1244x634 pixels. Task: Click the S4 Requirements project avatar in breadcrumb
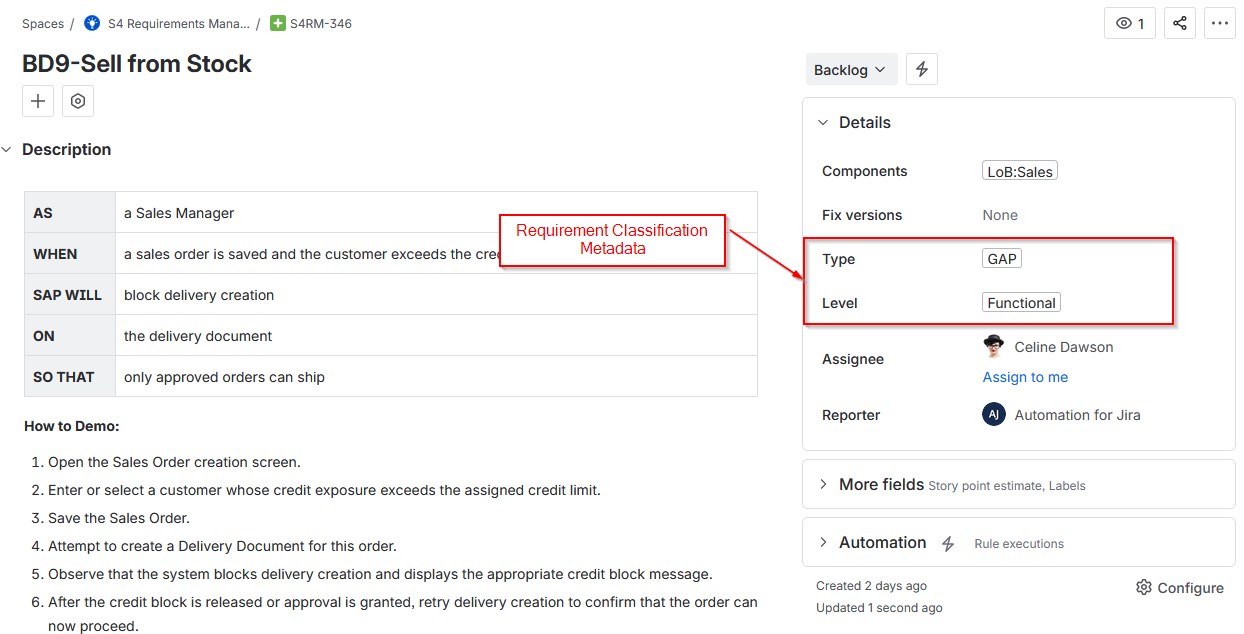[91, 22]
